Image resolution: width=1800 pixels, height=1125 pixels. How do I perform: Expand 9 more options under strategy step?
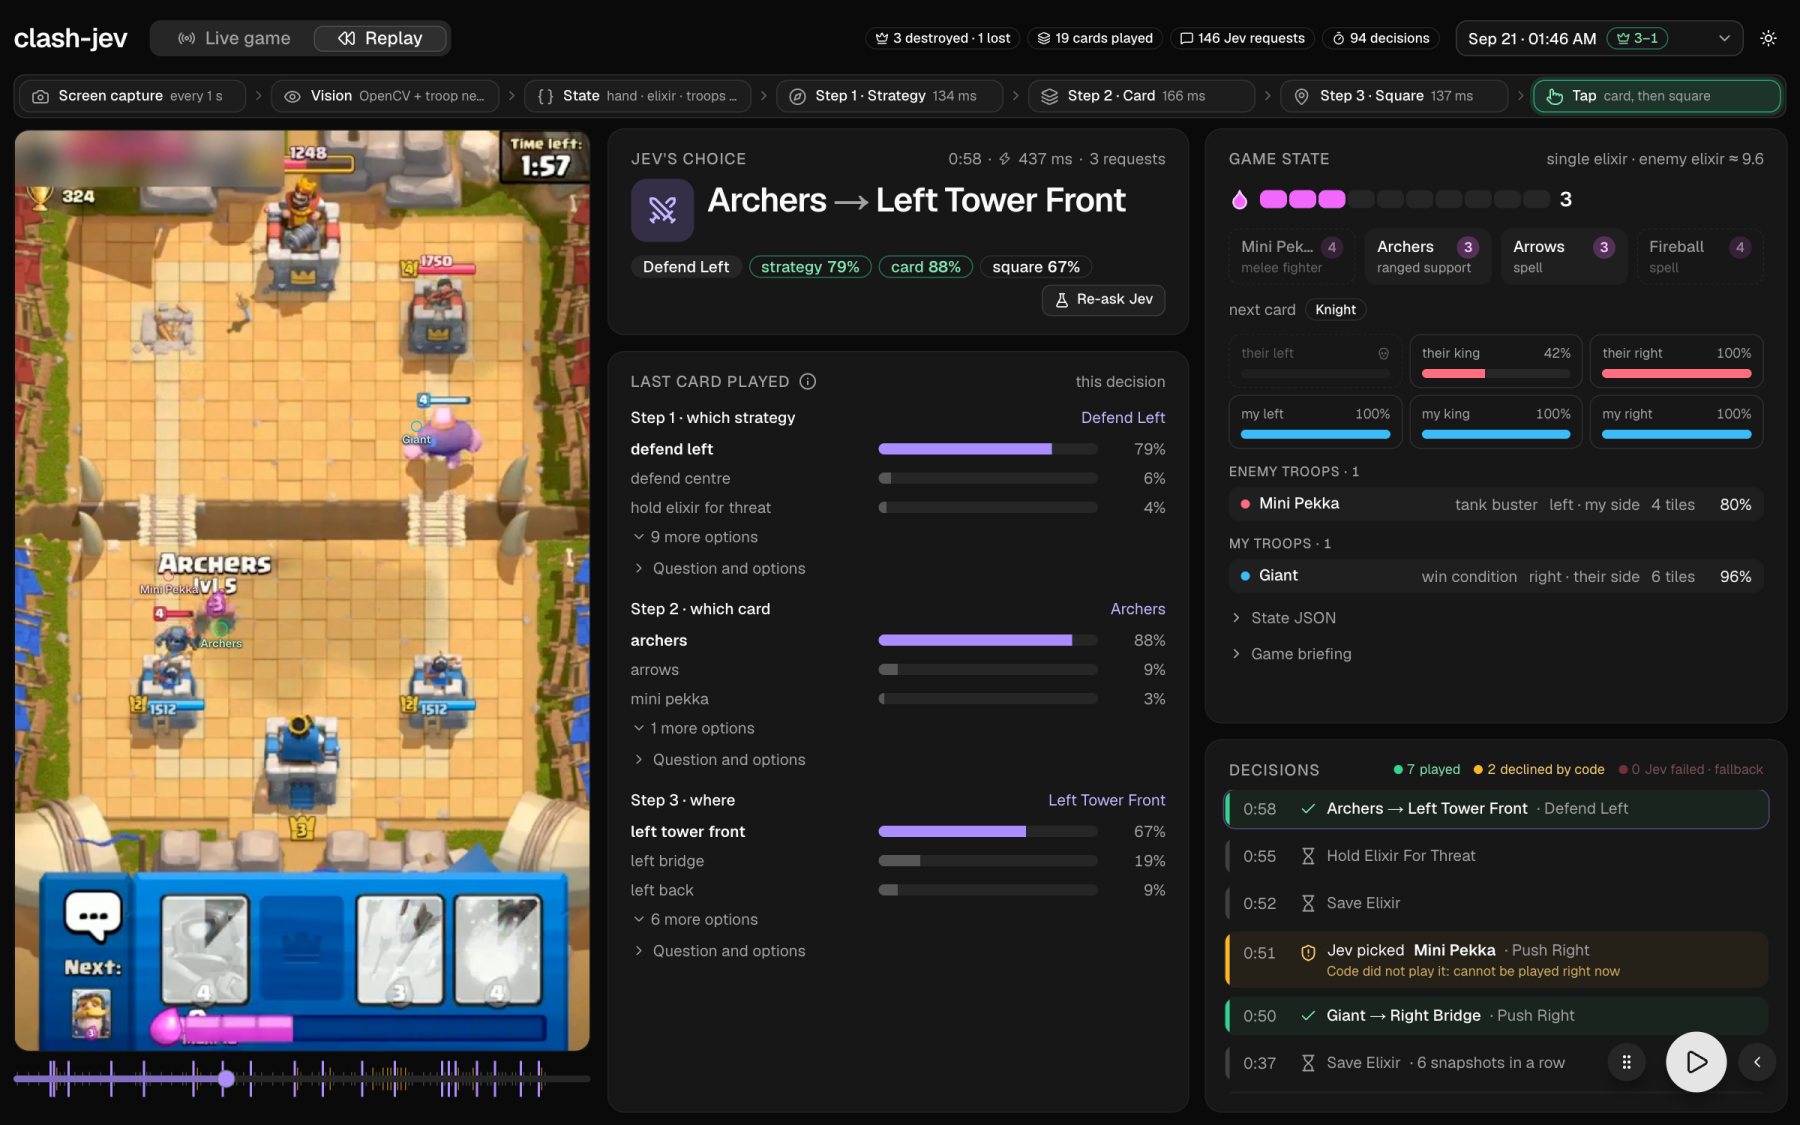pyautogui.click(x=696, y=537)
